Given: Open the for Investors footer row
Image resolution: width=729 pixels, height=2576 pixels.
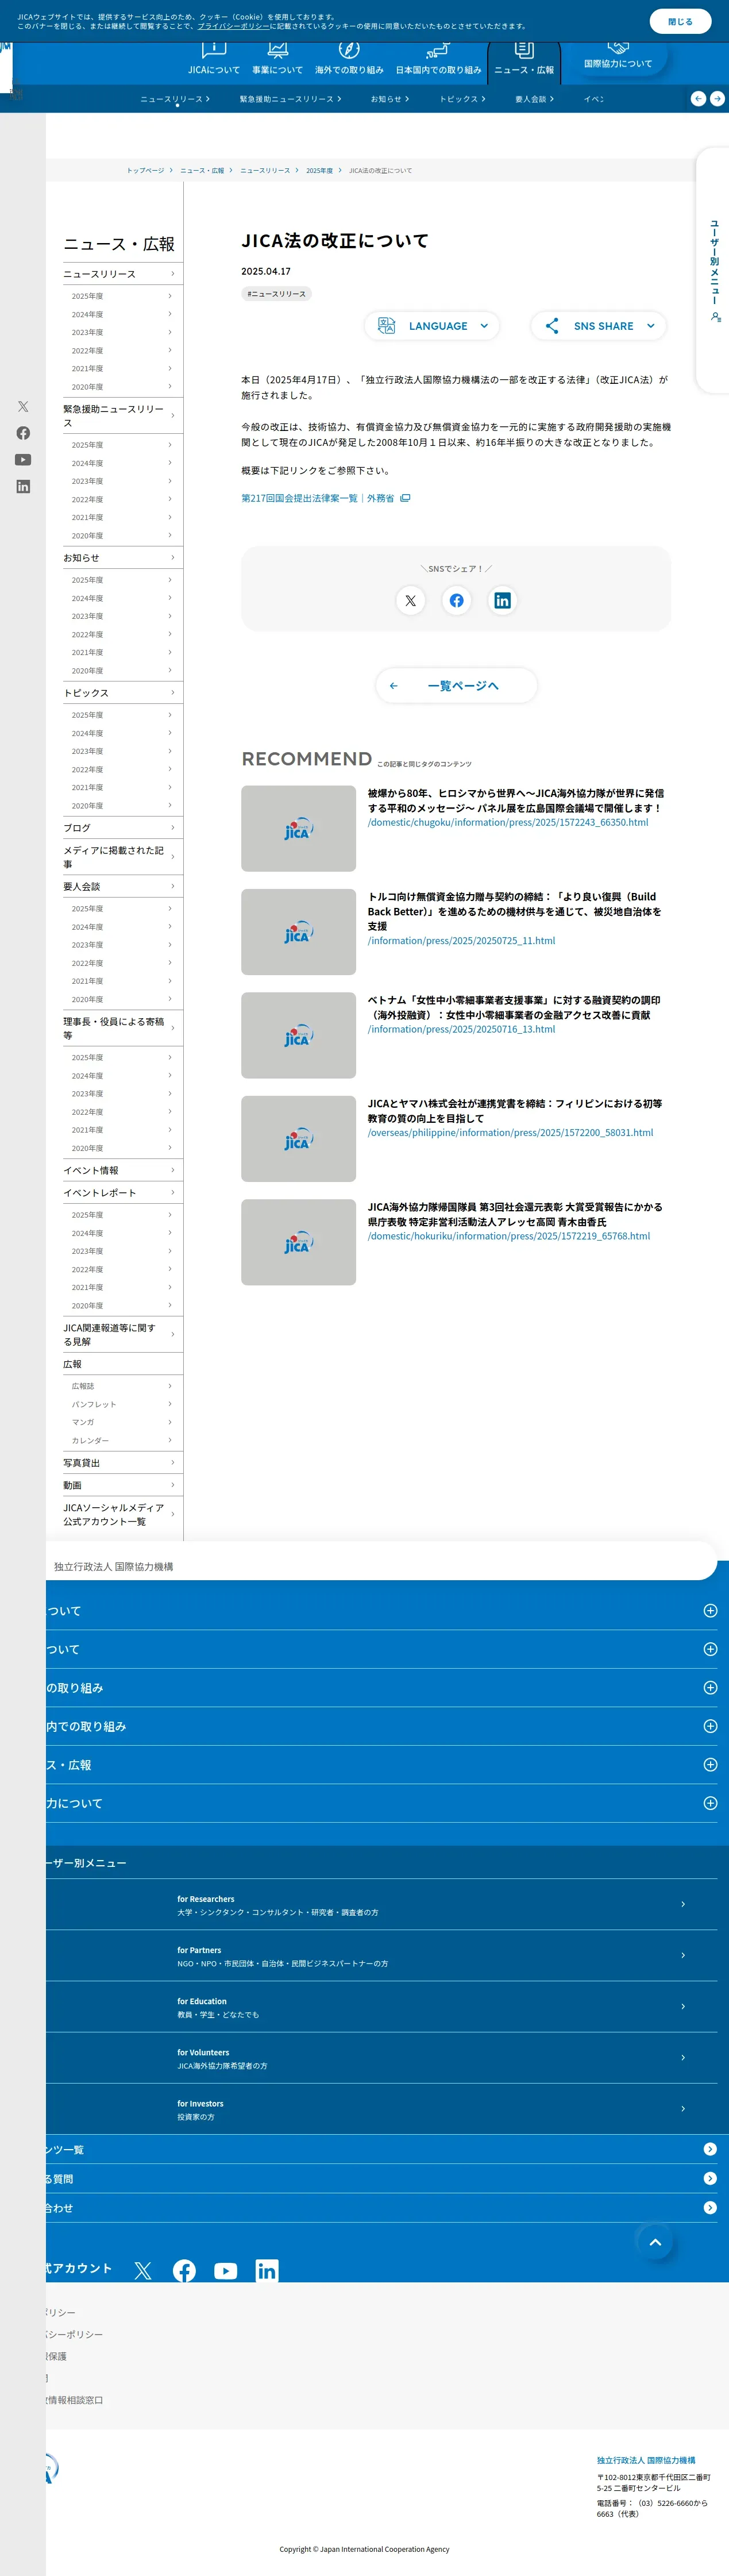Looking at the screenshot, I should click(x=382, y=2109).
